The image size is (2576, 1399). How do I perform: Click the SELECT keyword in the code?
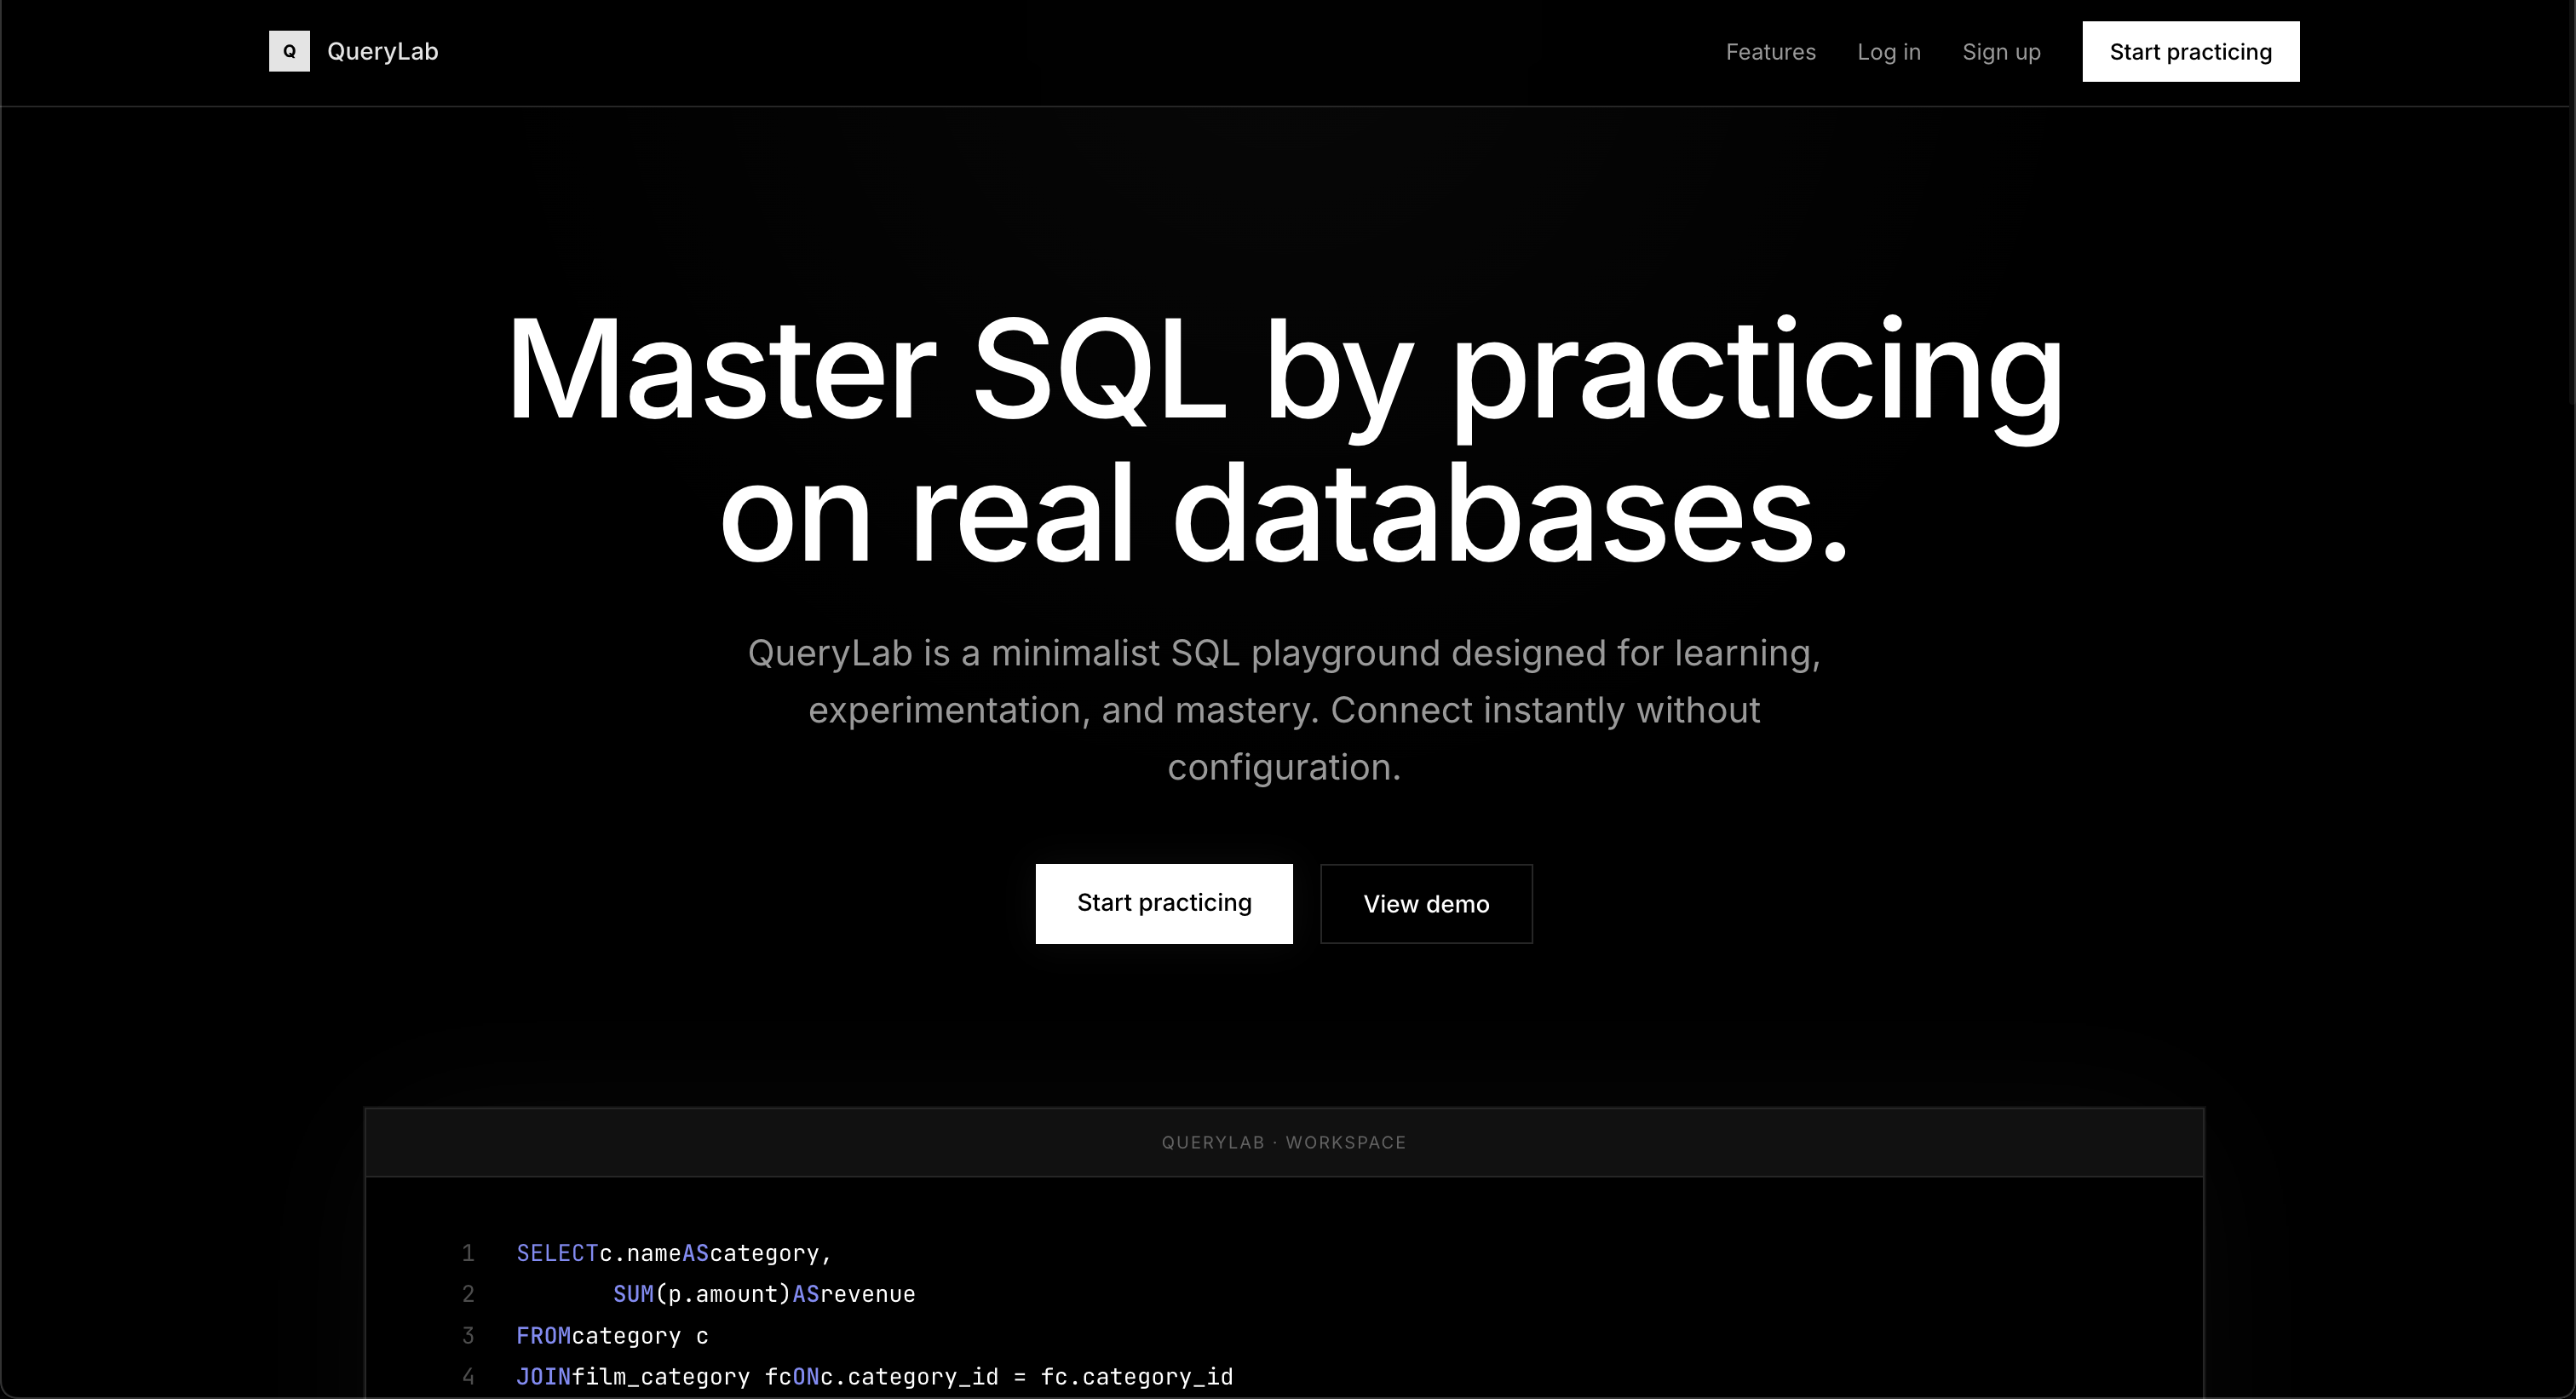click(x=556, y=1253)
